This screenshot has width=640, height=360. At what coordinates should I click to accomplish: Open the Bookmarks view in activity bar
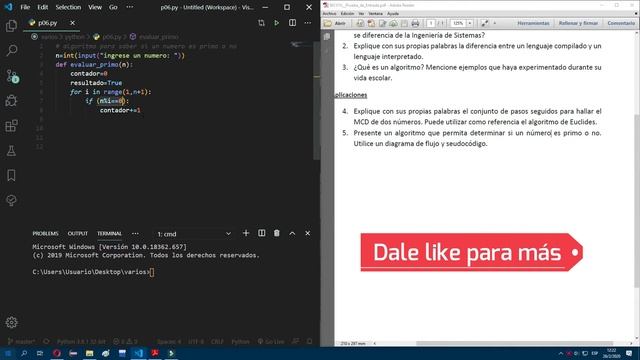pyautogui.click(x=11, y=176)
